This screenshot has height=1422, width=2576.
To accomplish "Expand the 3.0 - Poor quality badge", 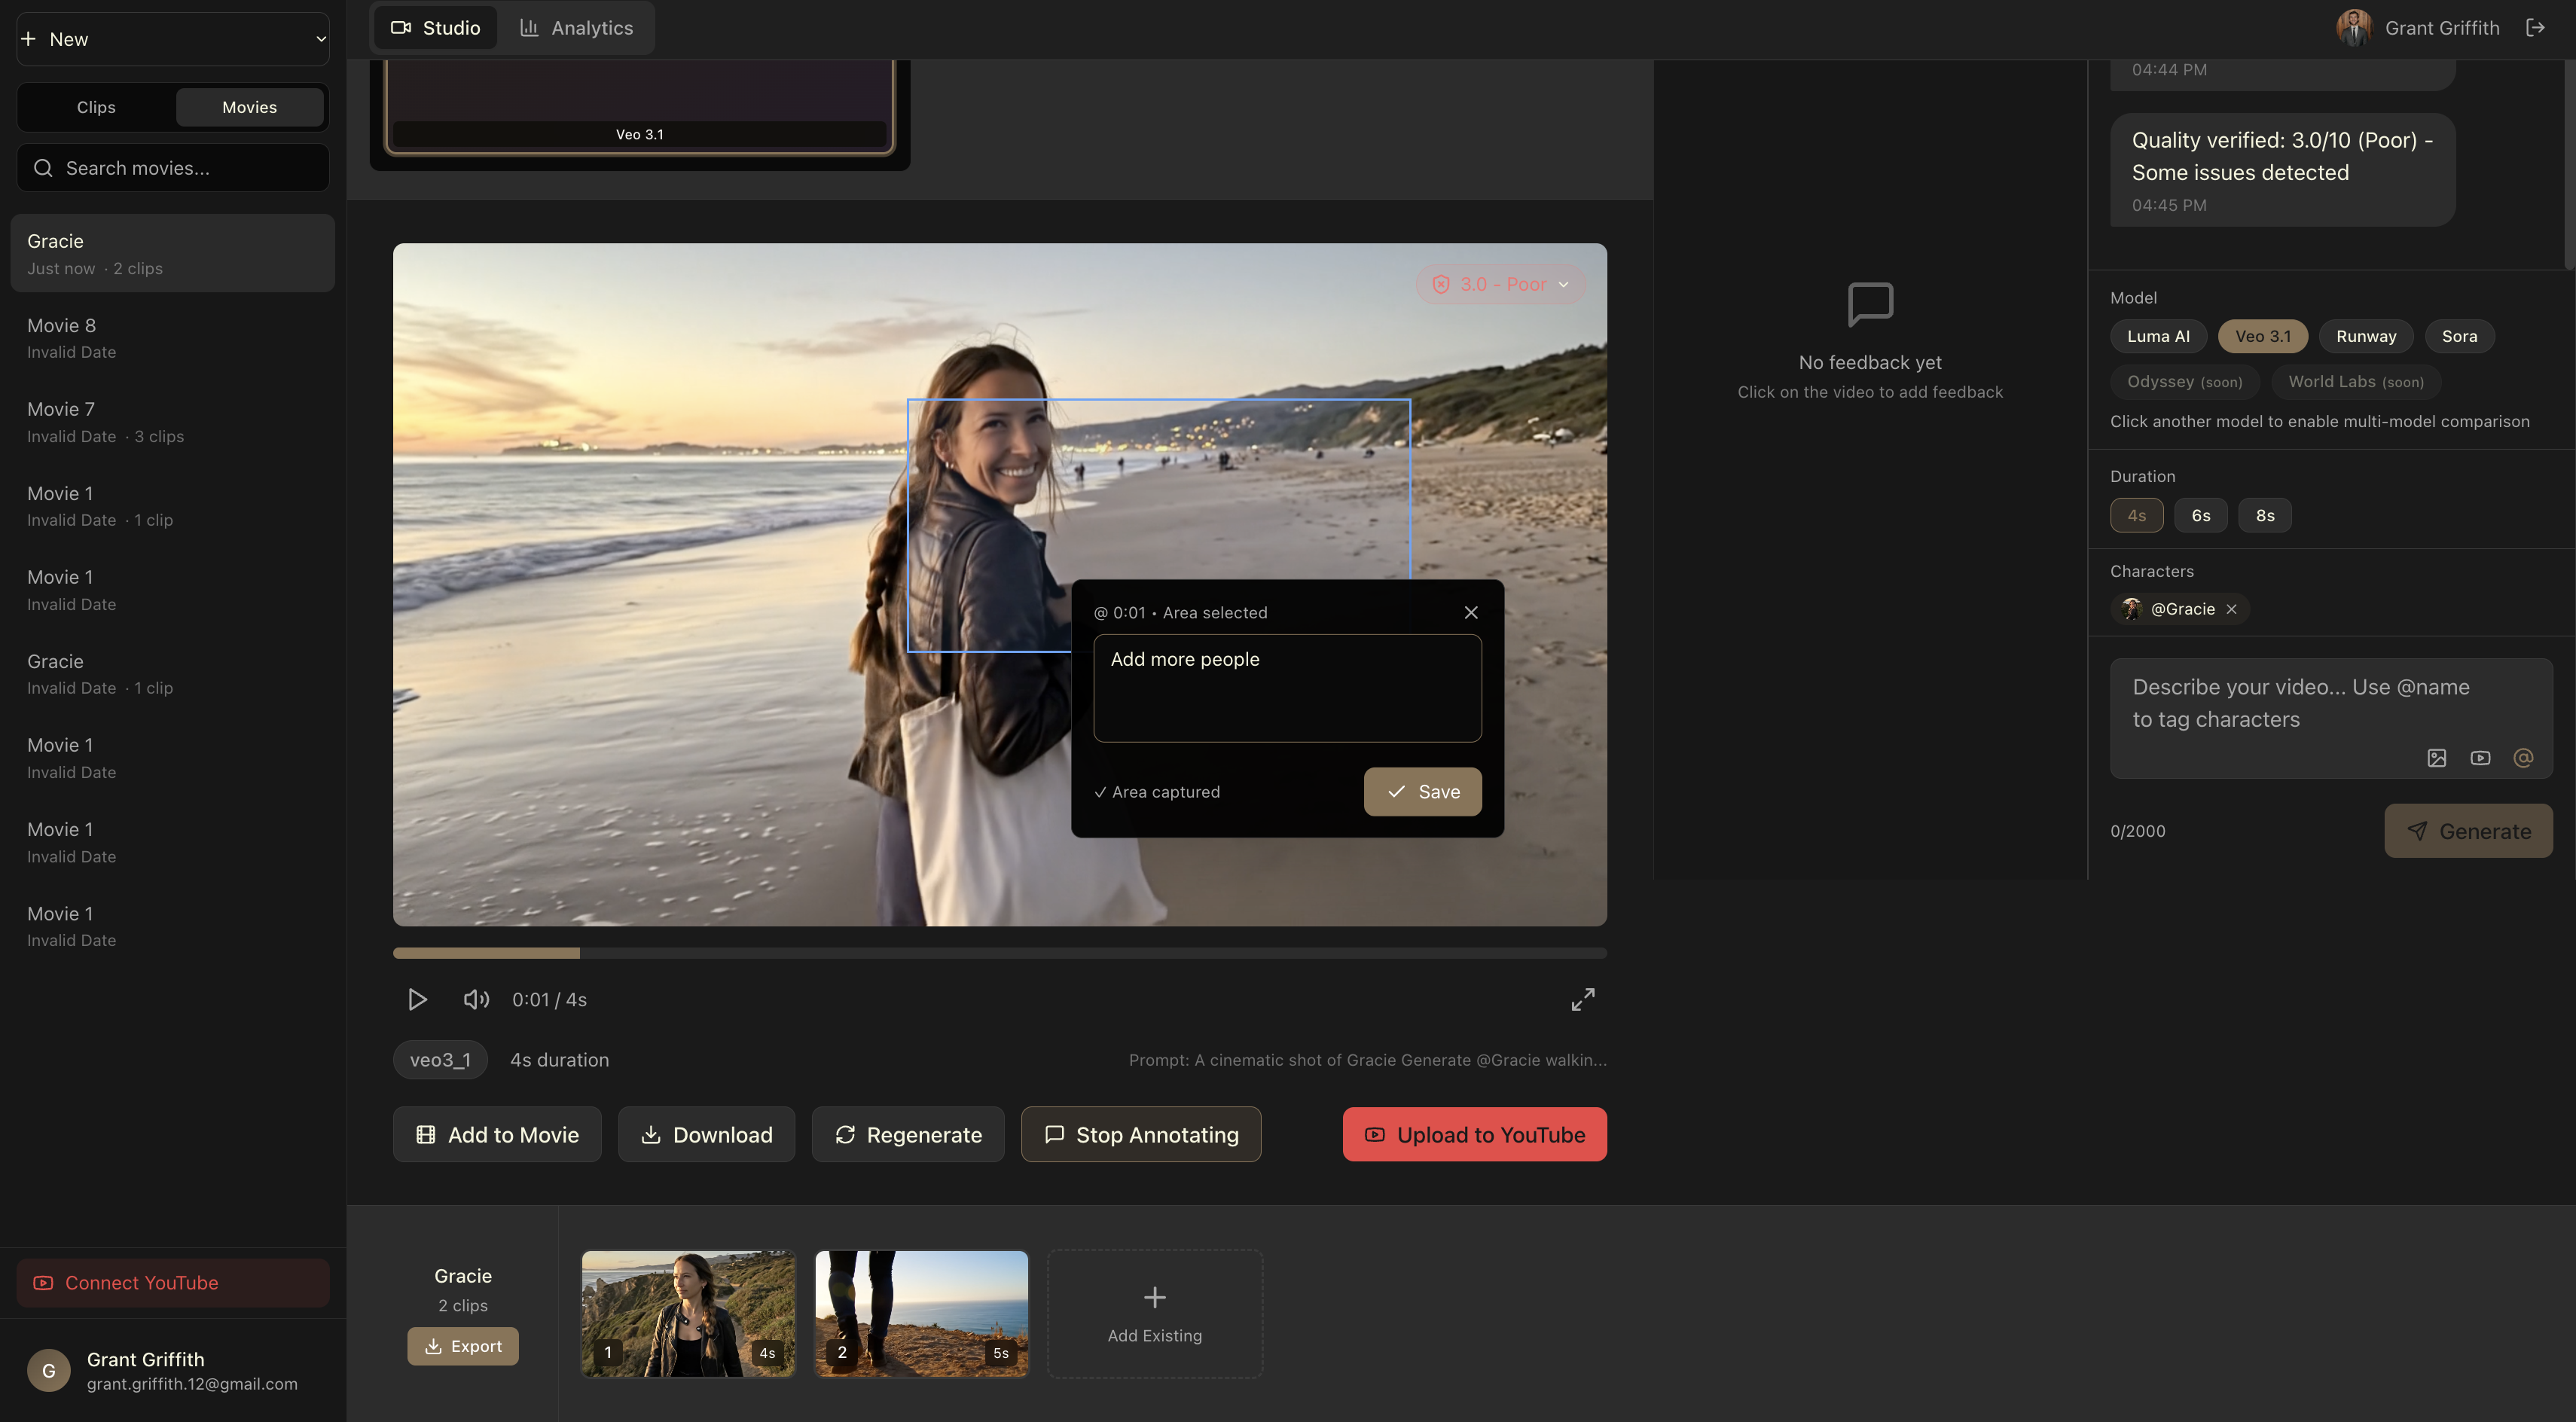I will tap(1500, 284).
